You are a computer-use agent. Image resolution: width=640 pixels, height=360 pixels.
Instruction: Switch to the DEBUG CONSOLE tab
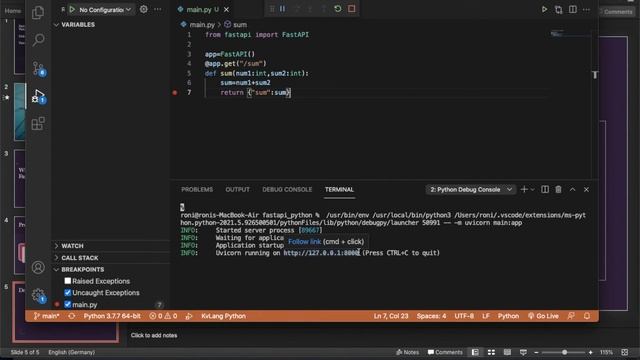[287, 189]
